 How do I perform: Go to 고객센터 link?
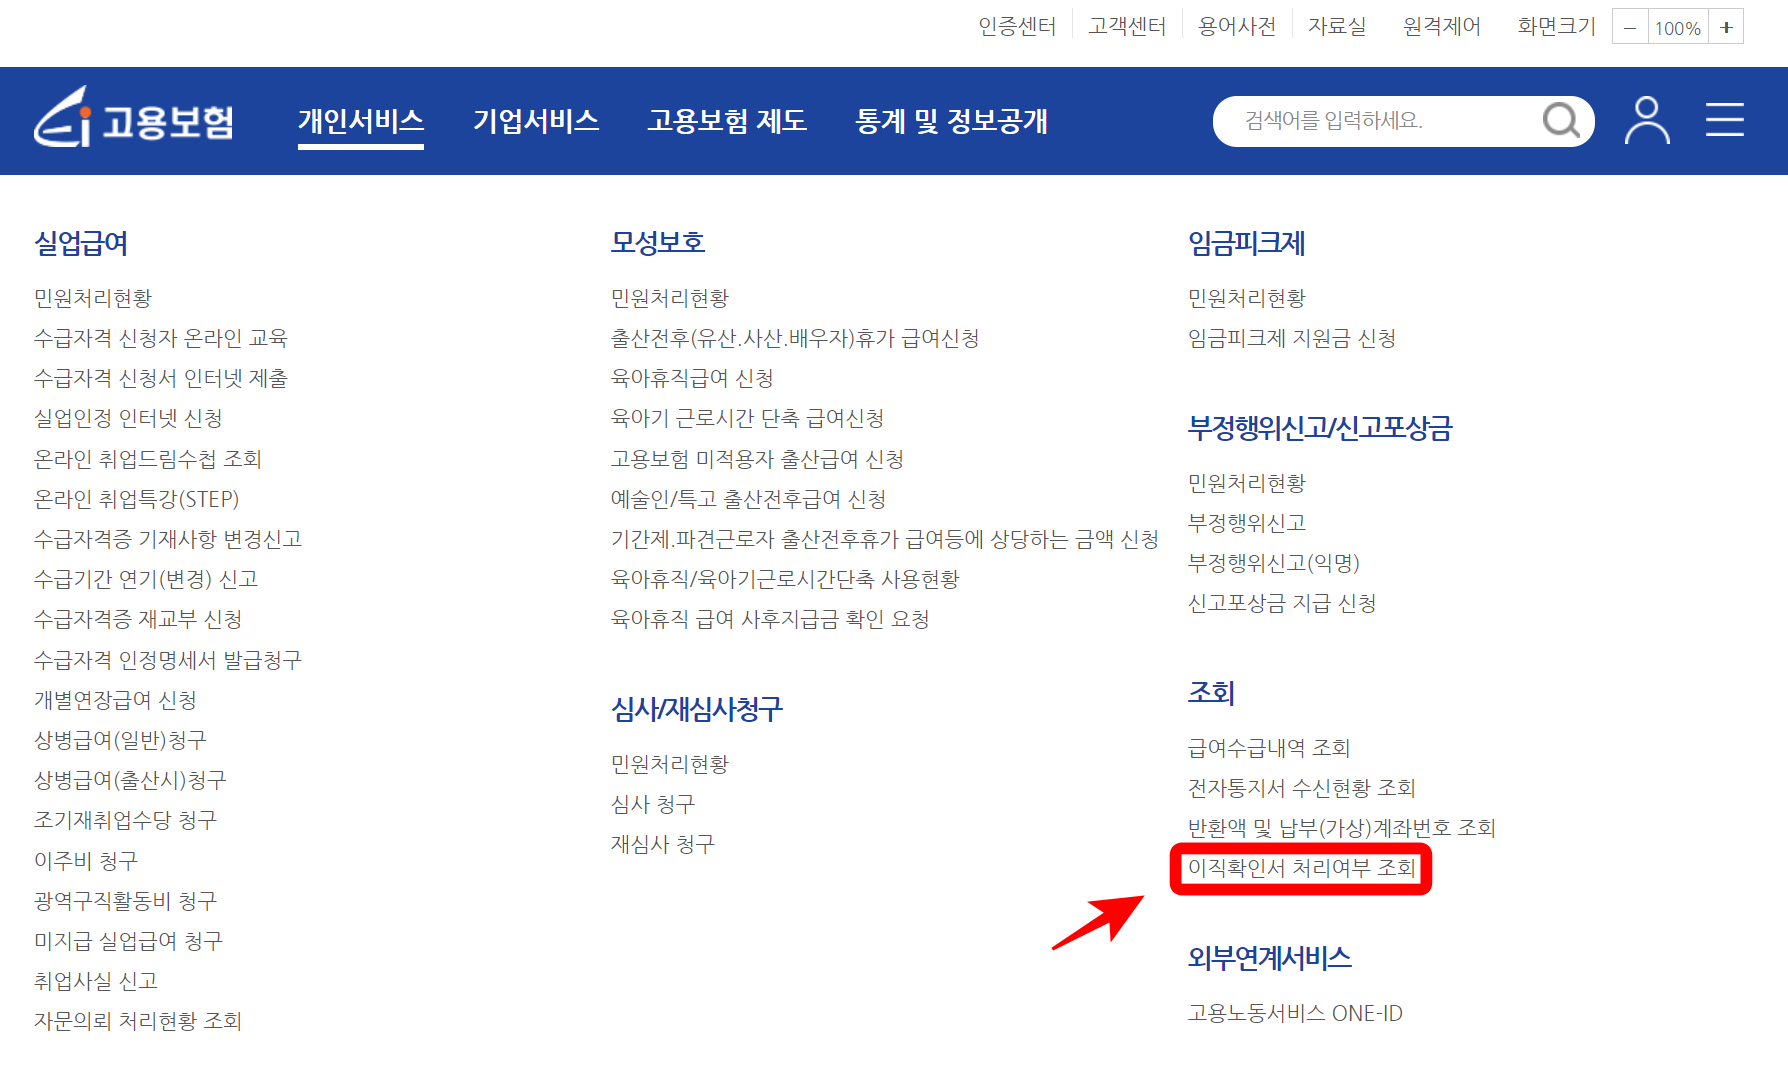[1127, 26]
